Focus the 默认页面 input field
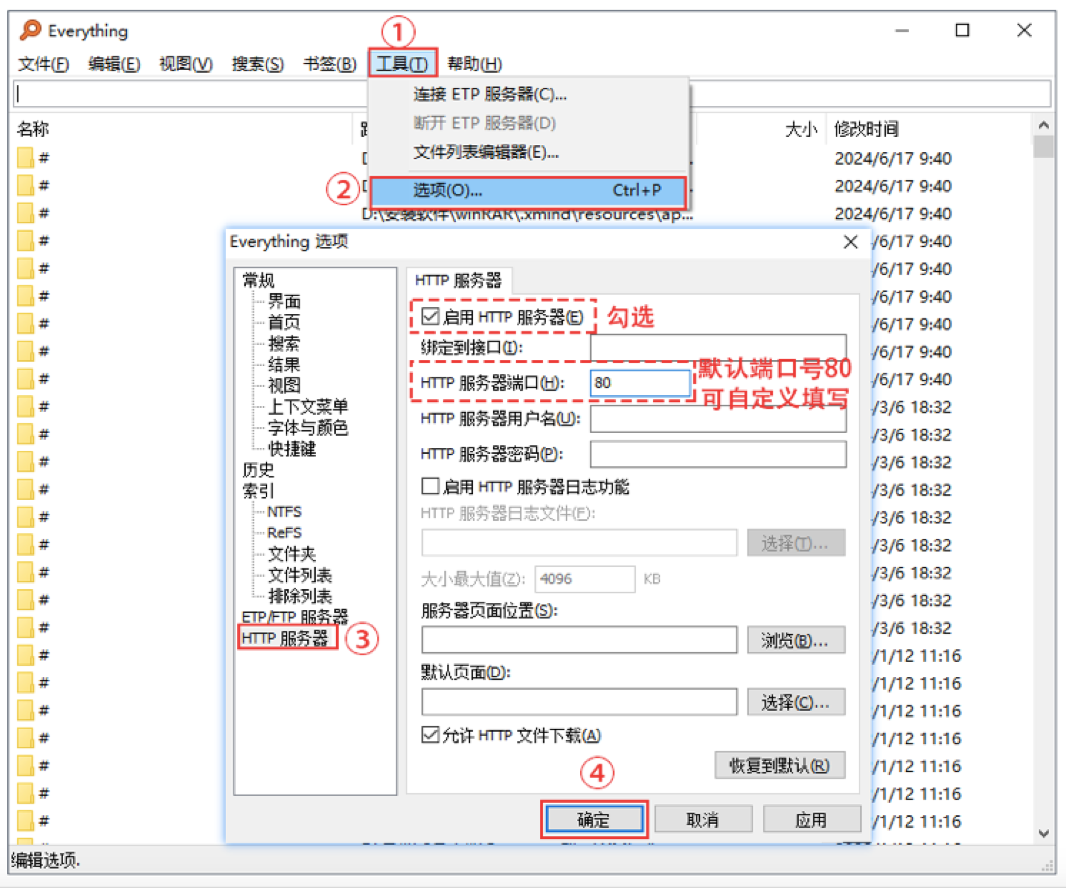This screenshot has height=888, width=1066. tap(579, 702)
